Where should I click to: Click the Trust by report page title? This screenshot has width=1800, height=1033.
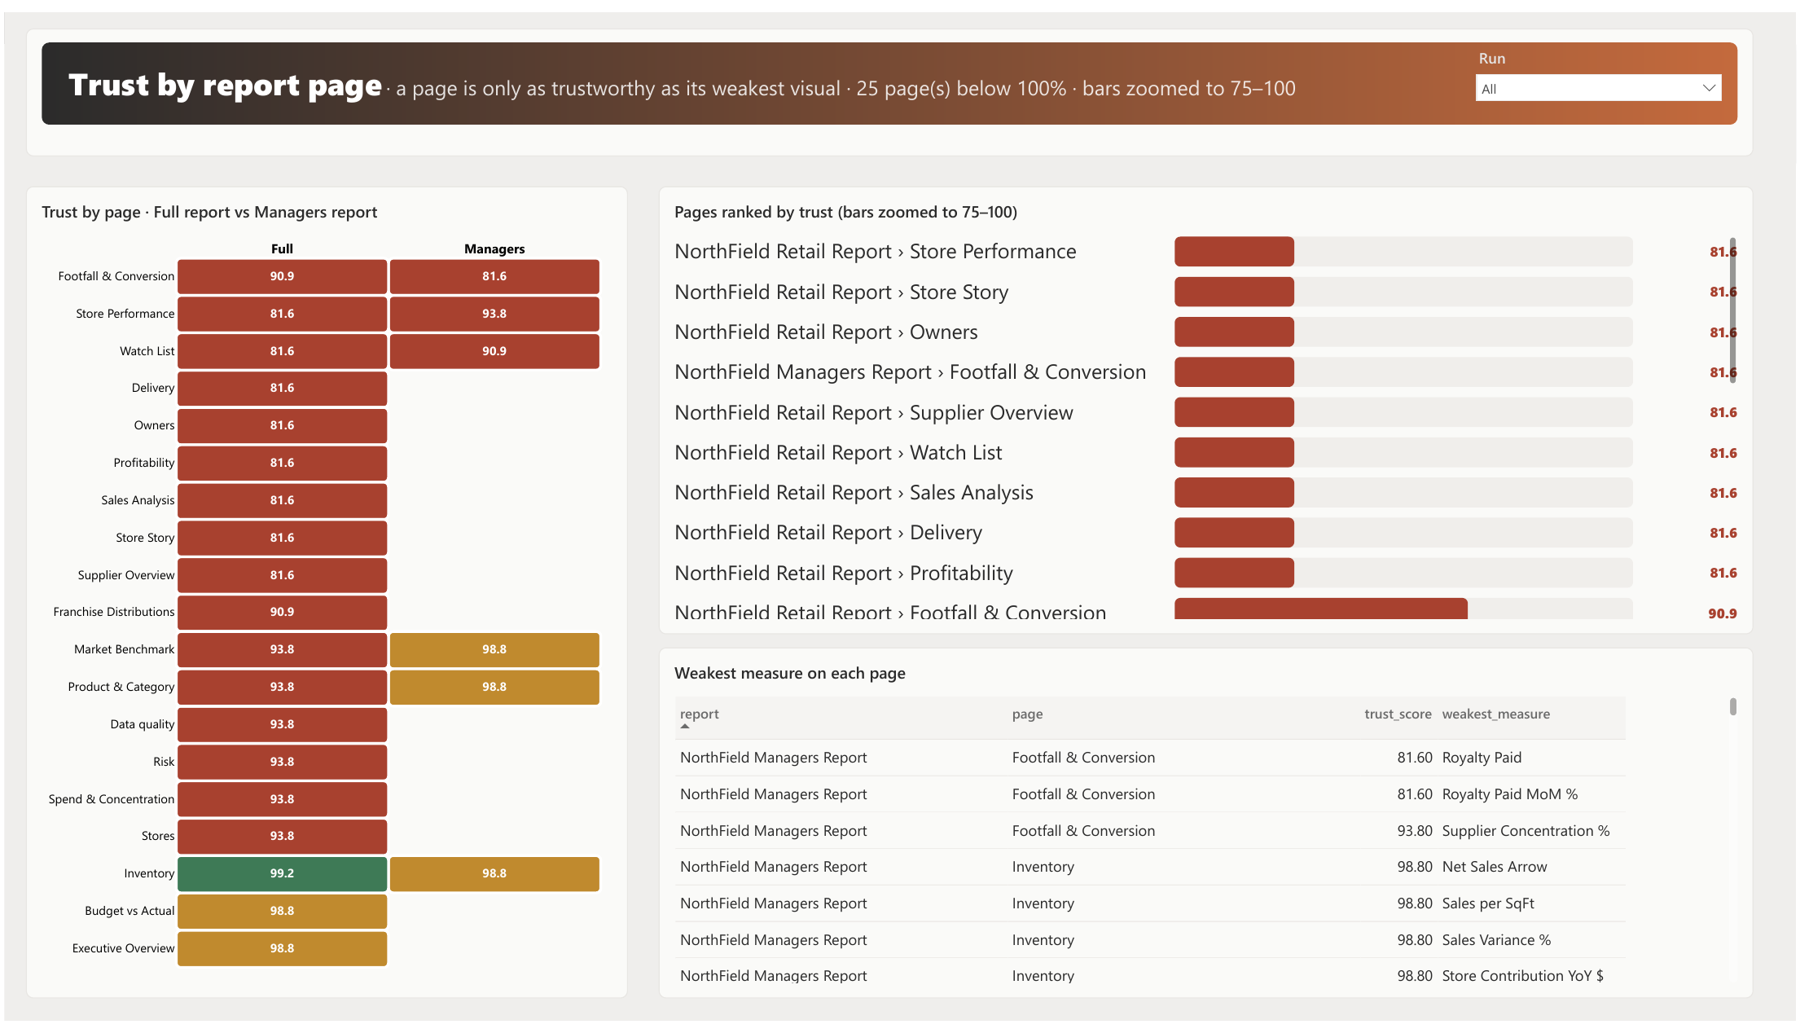coord(225,85)
